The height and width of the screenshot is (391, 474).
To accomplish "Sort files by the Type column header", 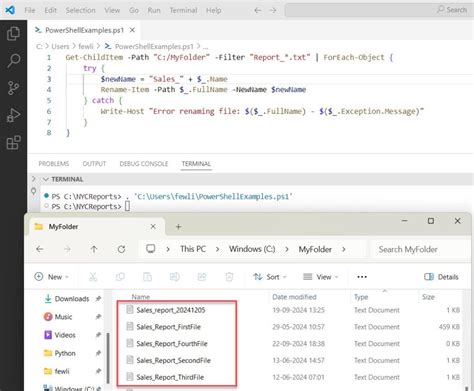I will pos(361,297).
